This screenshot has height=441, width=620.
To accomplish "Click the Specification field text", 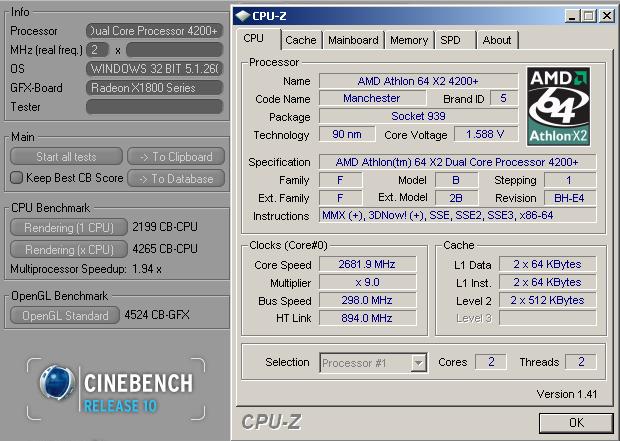I will pos(457,162).
